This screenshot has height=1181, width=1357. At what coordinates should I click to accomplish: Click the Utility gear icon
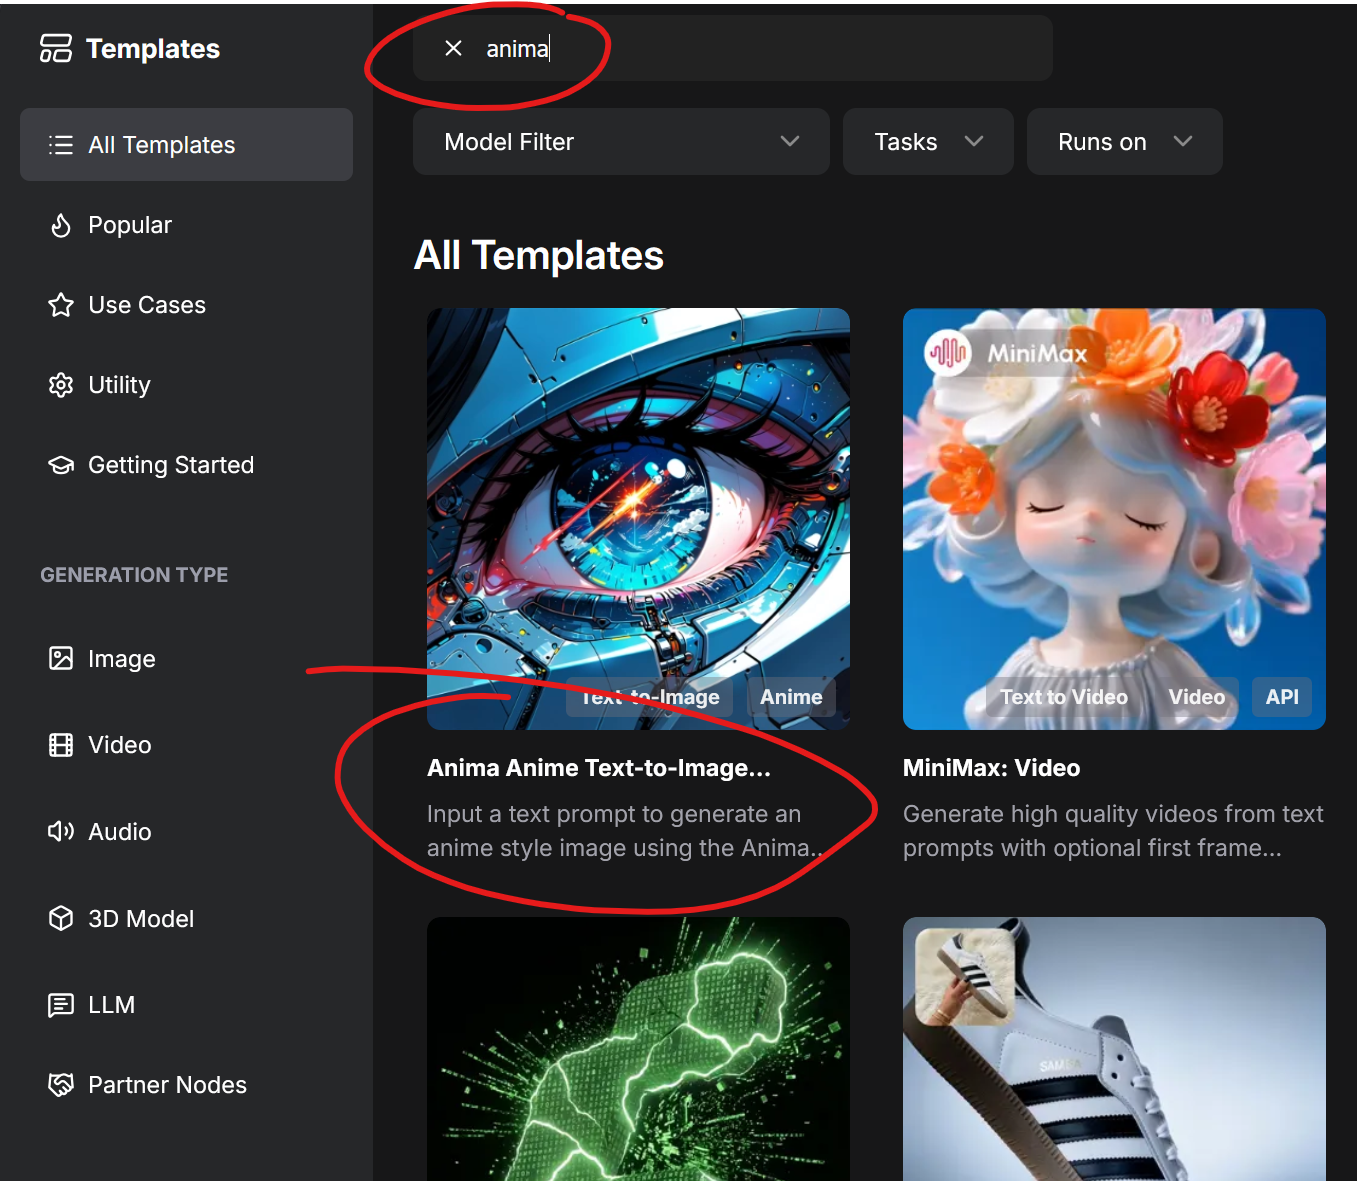pyautogui.click(x=61, y=385)
